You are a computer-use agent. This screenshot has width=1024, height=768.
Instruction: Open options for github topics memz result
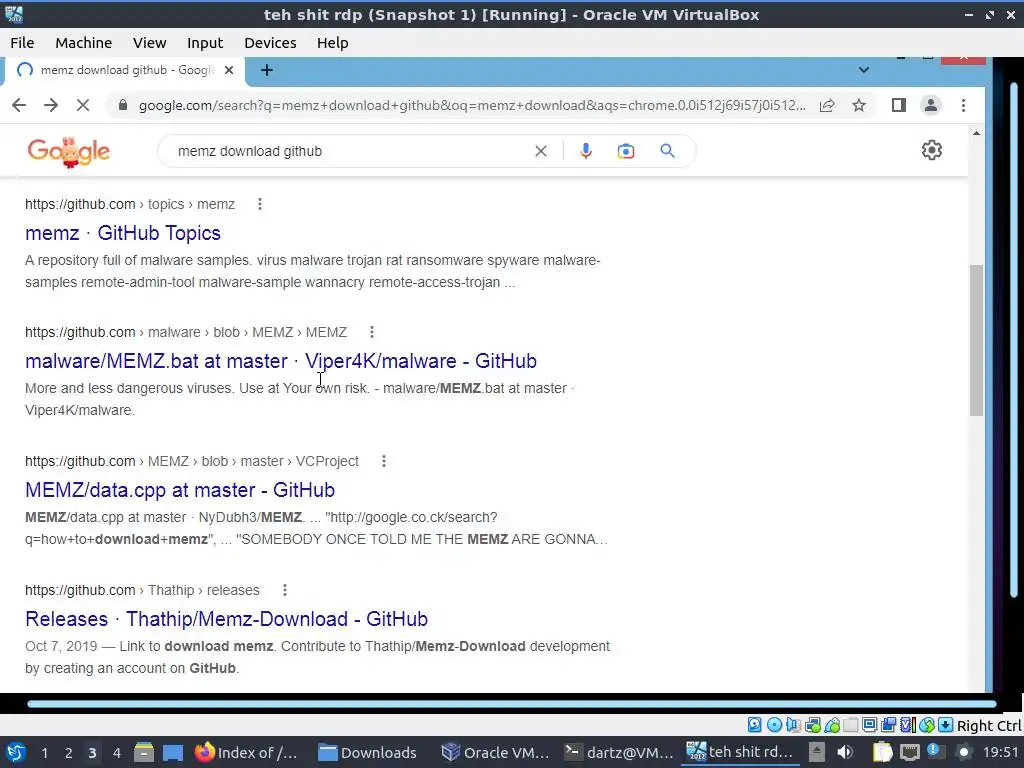click(260, 204)
